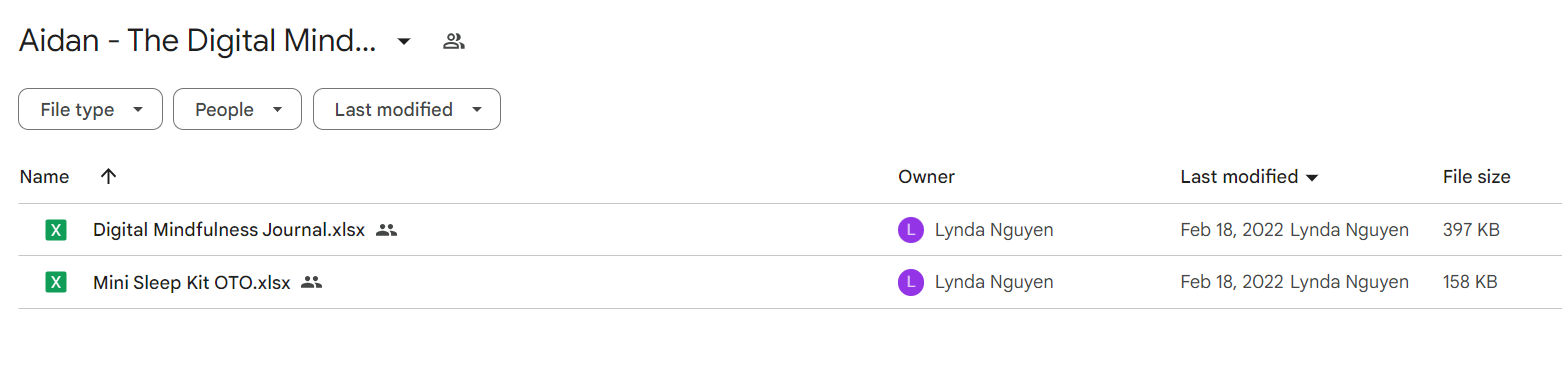Click Excel icon of Digital Mindfulness Journal
This screenshot has height=374, width=1562.
(x=56, y=230)
